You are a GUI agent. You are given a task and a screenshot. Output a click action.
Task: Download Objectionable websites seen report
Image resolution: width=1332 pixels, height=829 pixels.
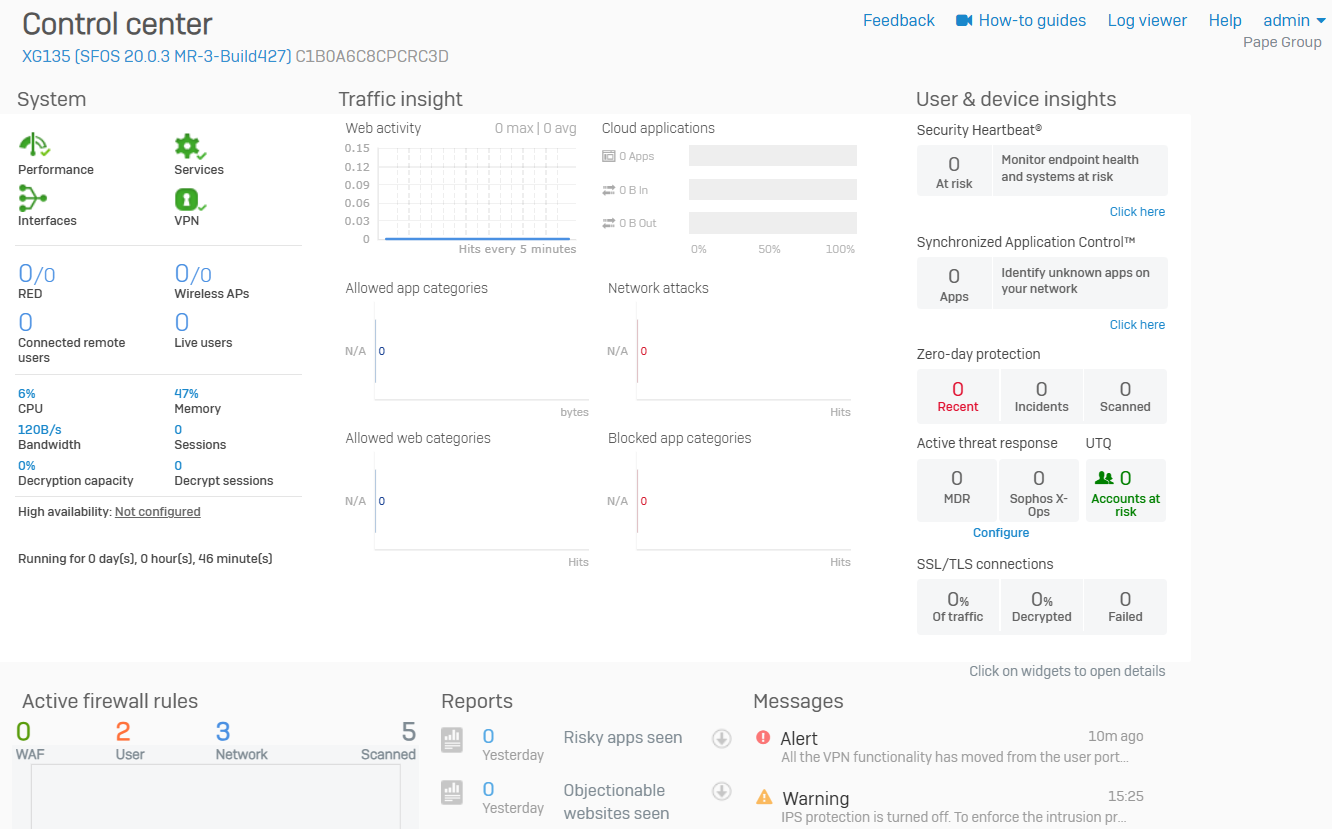point(721,792)
